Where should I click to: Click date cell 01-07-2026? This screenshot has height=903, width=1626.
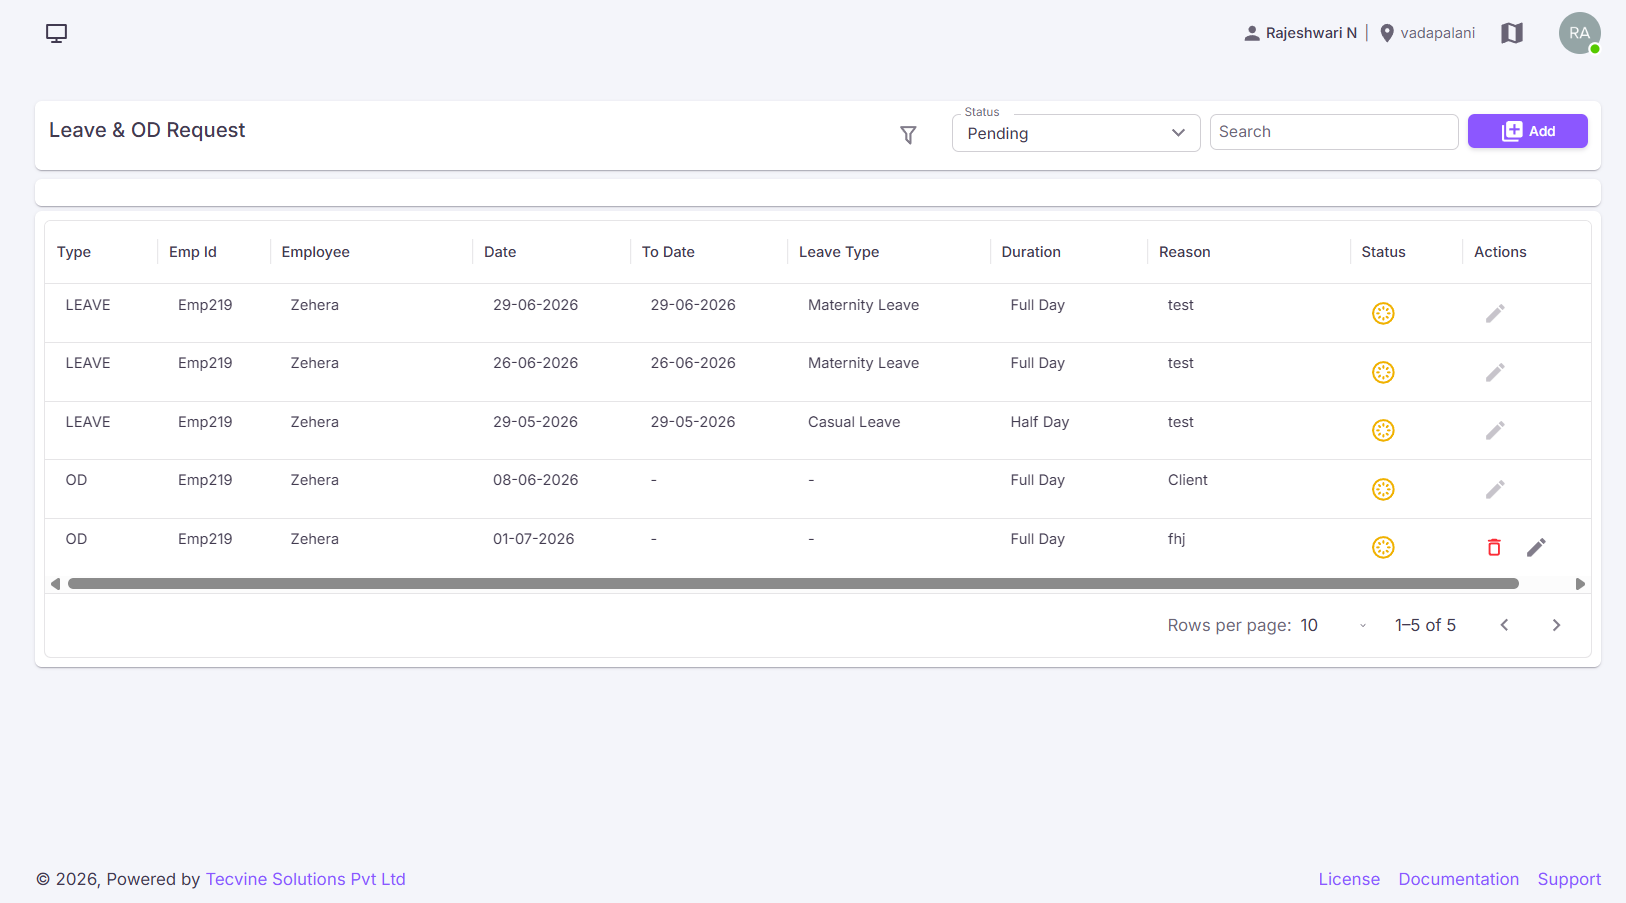(x=534, y=539)
